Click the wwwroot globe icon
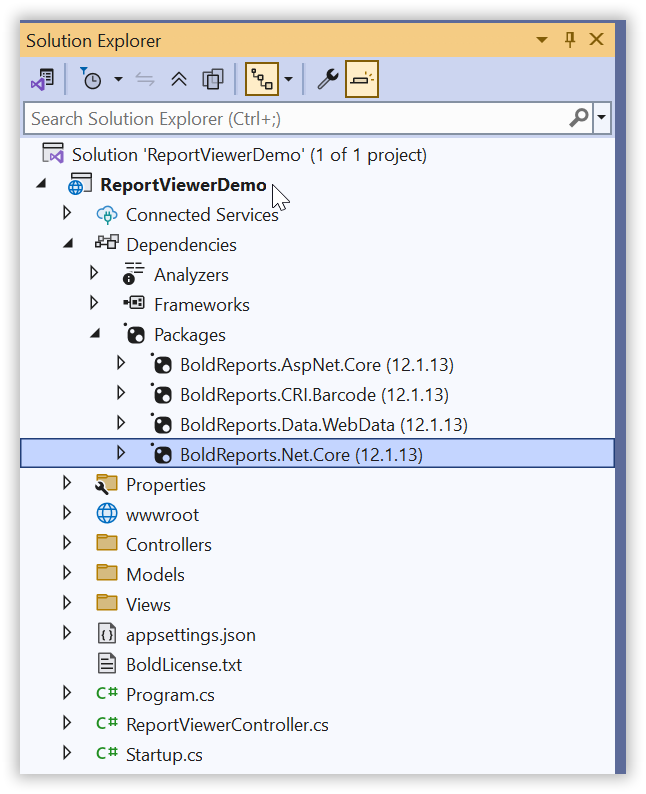The image size is (646, 794). click(x=107, y=513)
